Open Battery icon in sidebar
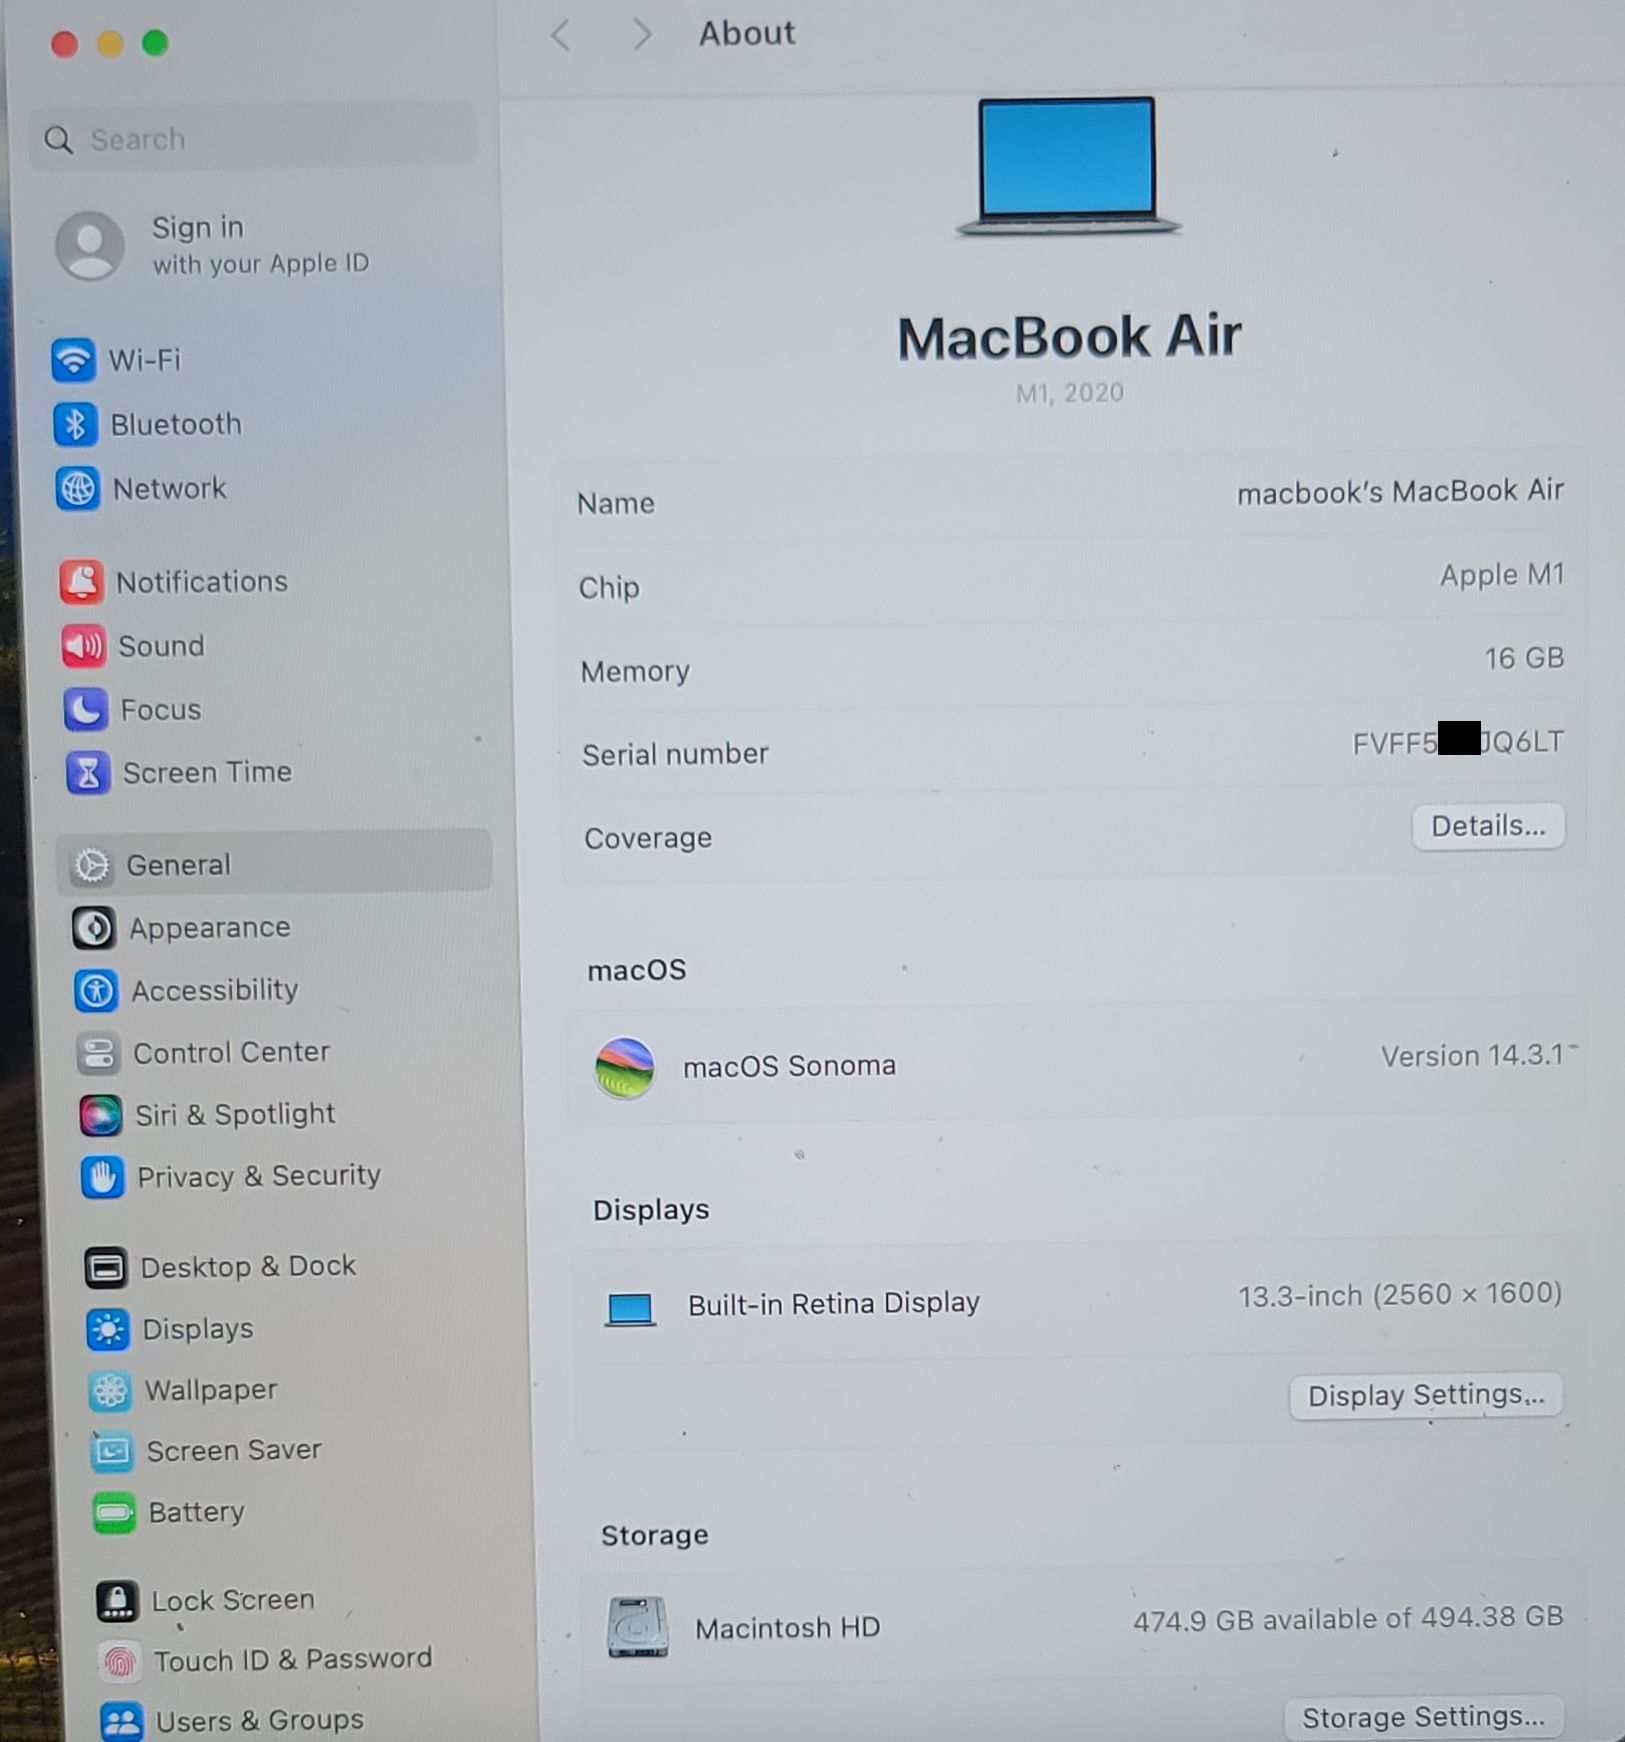The height and width of the screenshot is (1742, 1625). pos(113,1513)
